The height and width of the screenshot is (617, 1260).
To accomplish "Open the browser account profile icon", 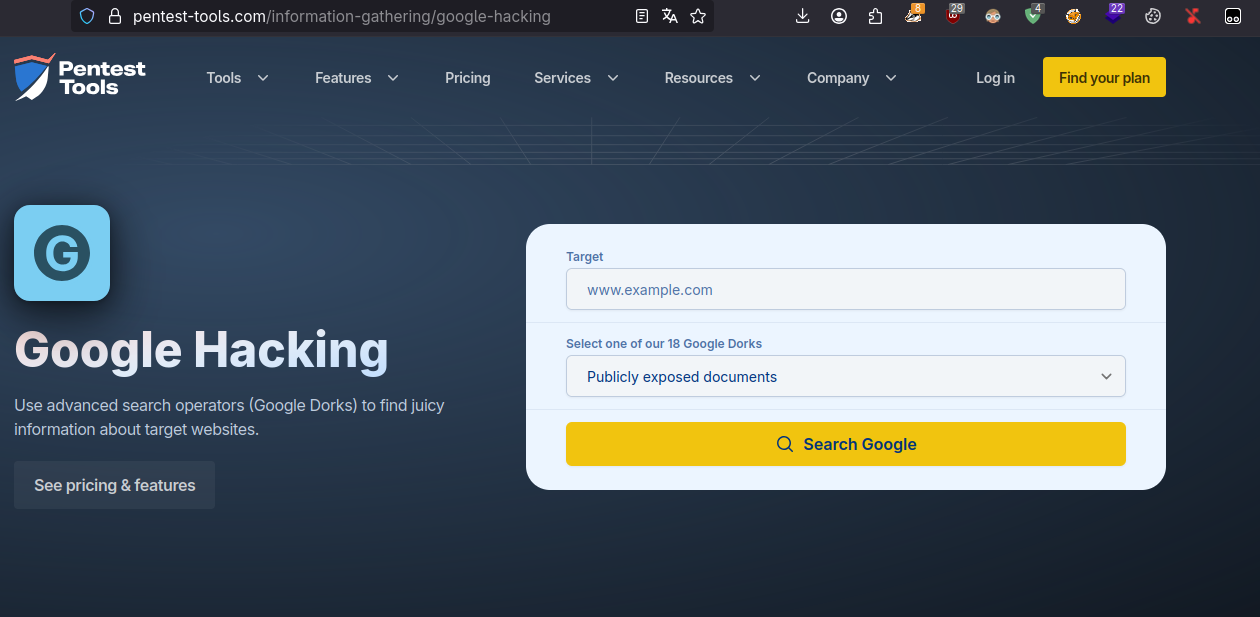I will tap(839, 16).
